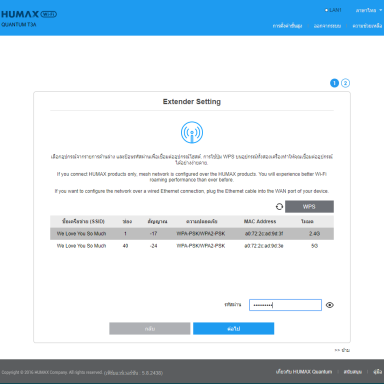Click the wireless antenna extender icon
Viewport: 384px width, 384px height.
tap(192, 132)
